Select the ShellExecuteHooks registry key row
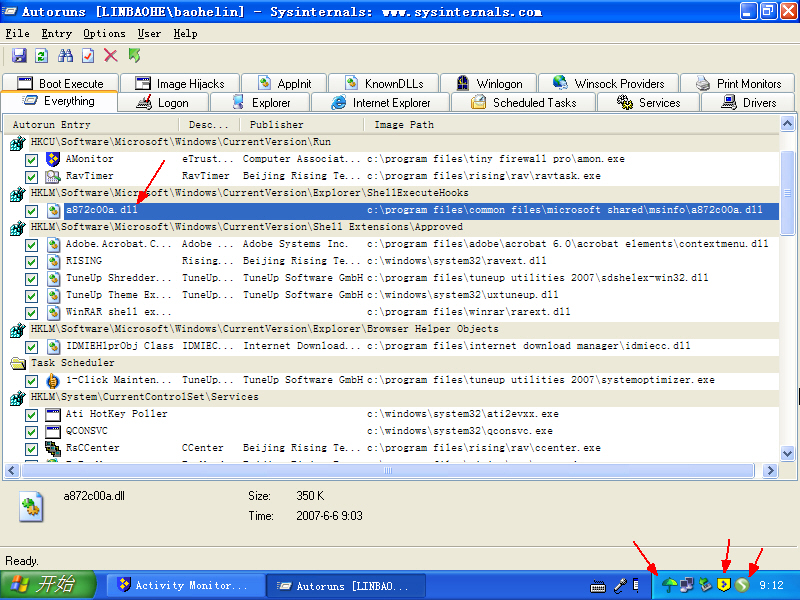Image resolution: width=800 pixels, height=600 pixels. 394,193
